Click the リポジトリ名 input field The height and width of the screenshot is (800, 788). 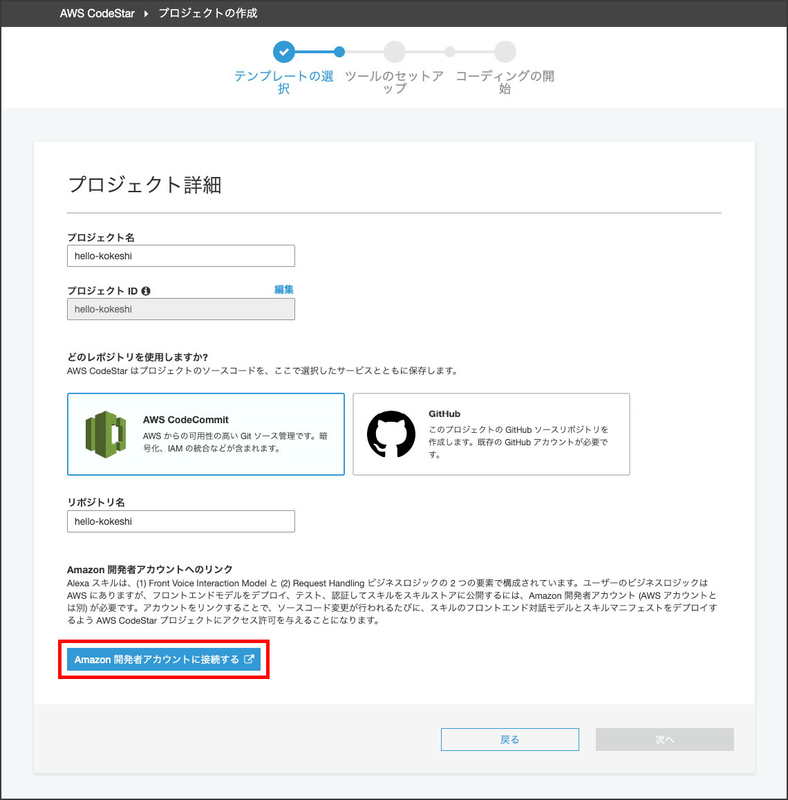click(181, 521)
